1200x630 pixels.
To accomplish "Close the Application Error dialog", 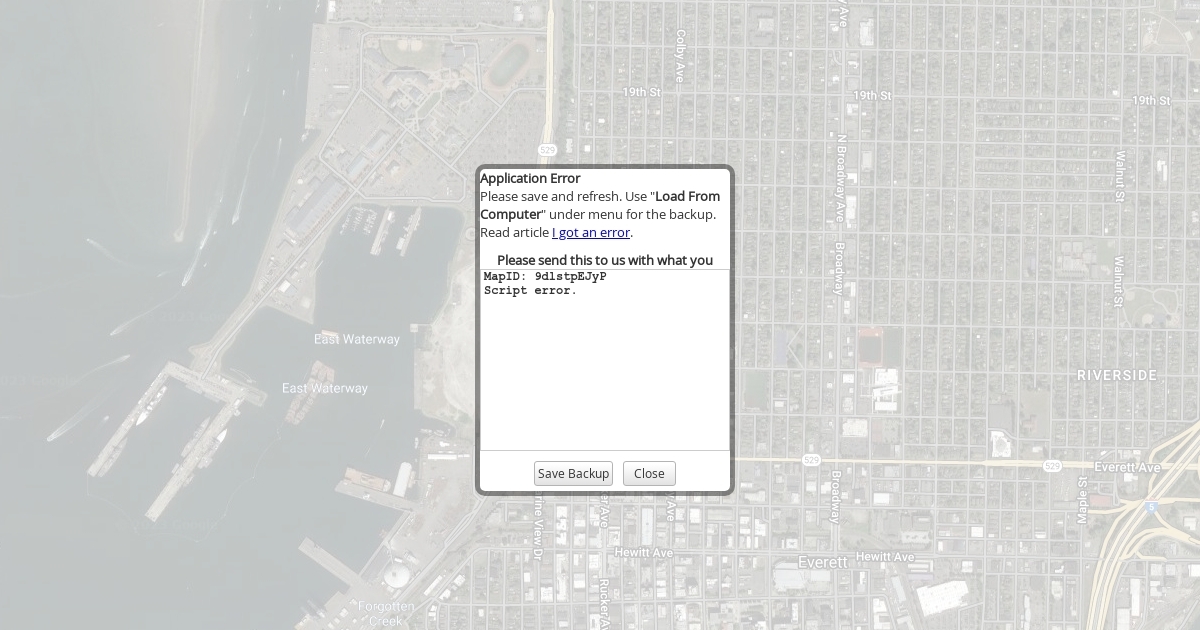I will pos(649,474).
